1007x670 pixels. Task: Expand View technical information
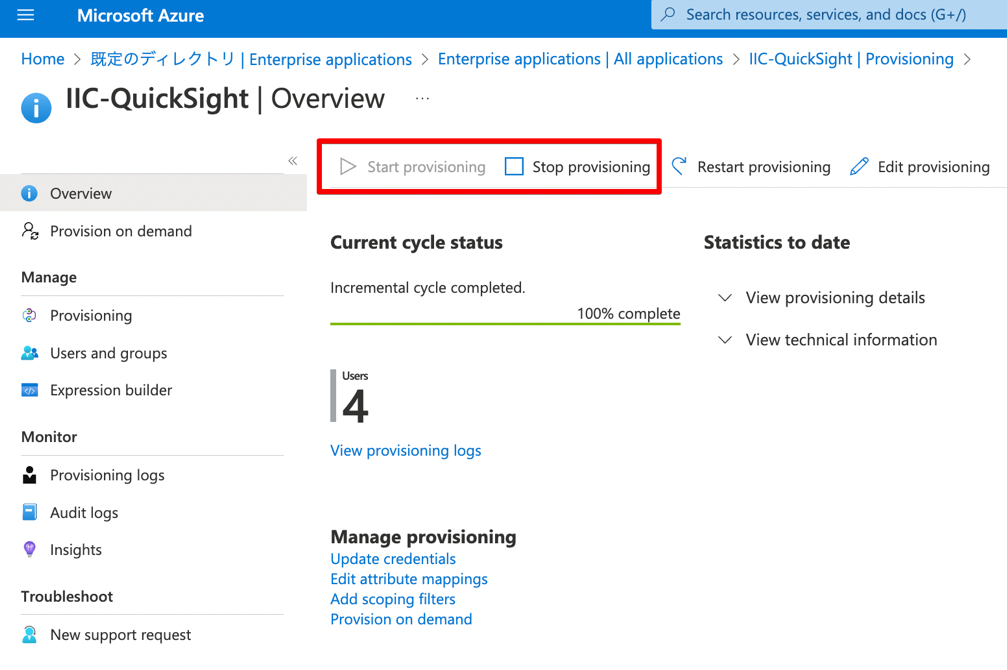(x=841, y=340)
